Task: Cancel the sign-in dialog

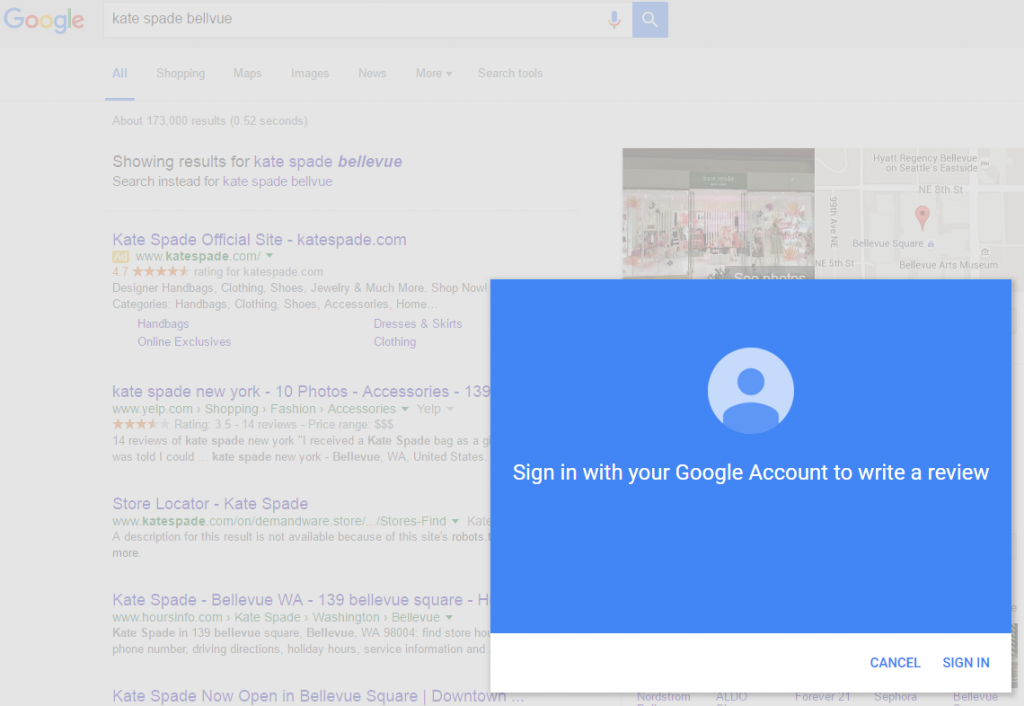Action: pyautogui.click(x=894, y=662)
